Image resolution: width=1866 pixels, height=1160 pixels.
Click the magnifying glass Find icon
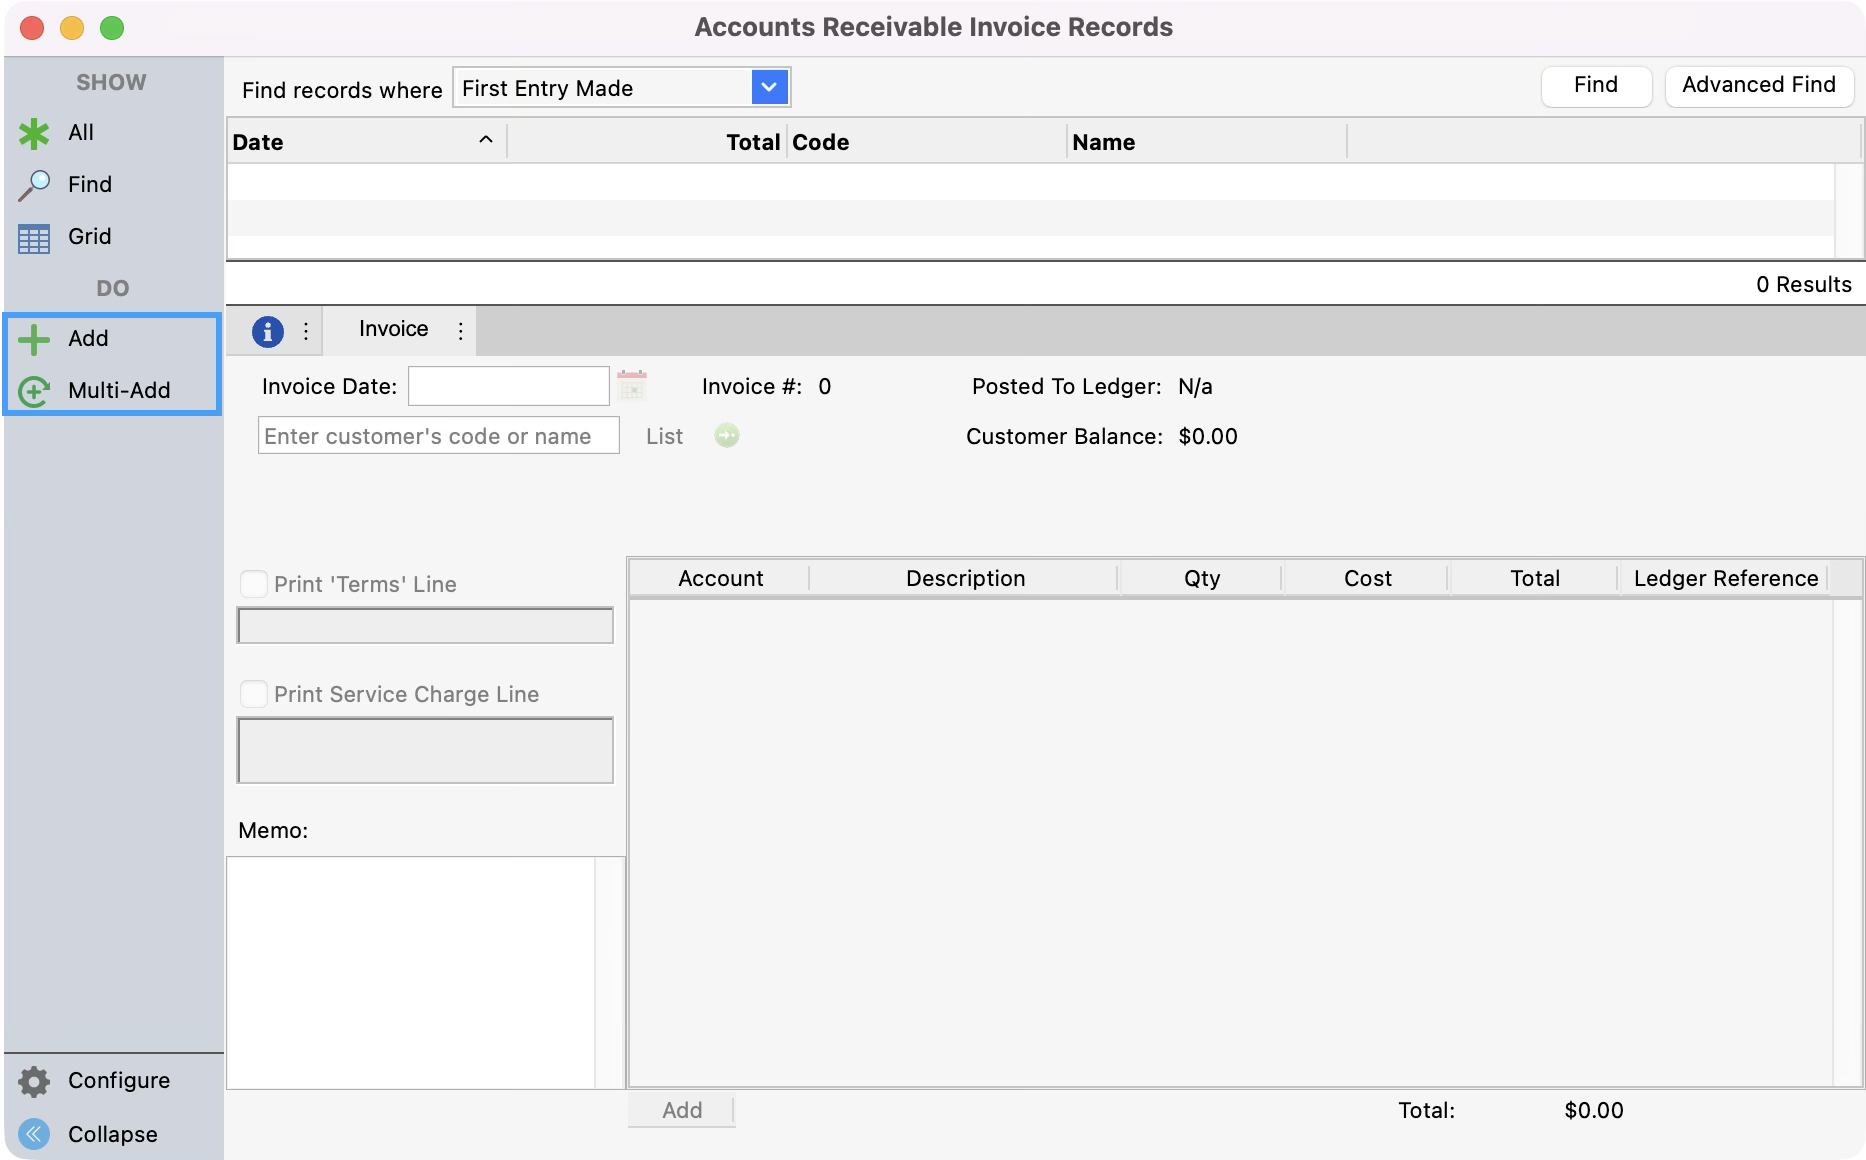click(x=34, y=185)
